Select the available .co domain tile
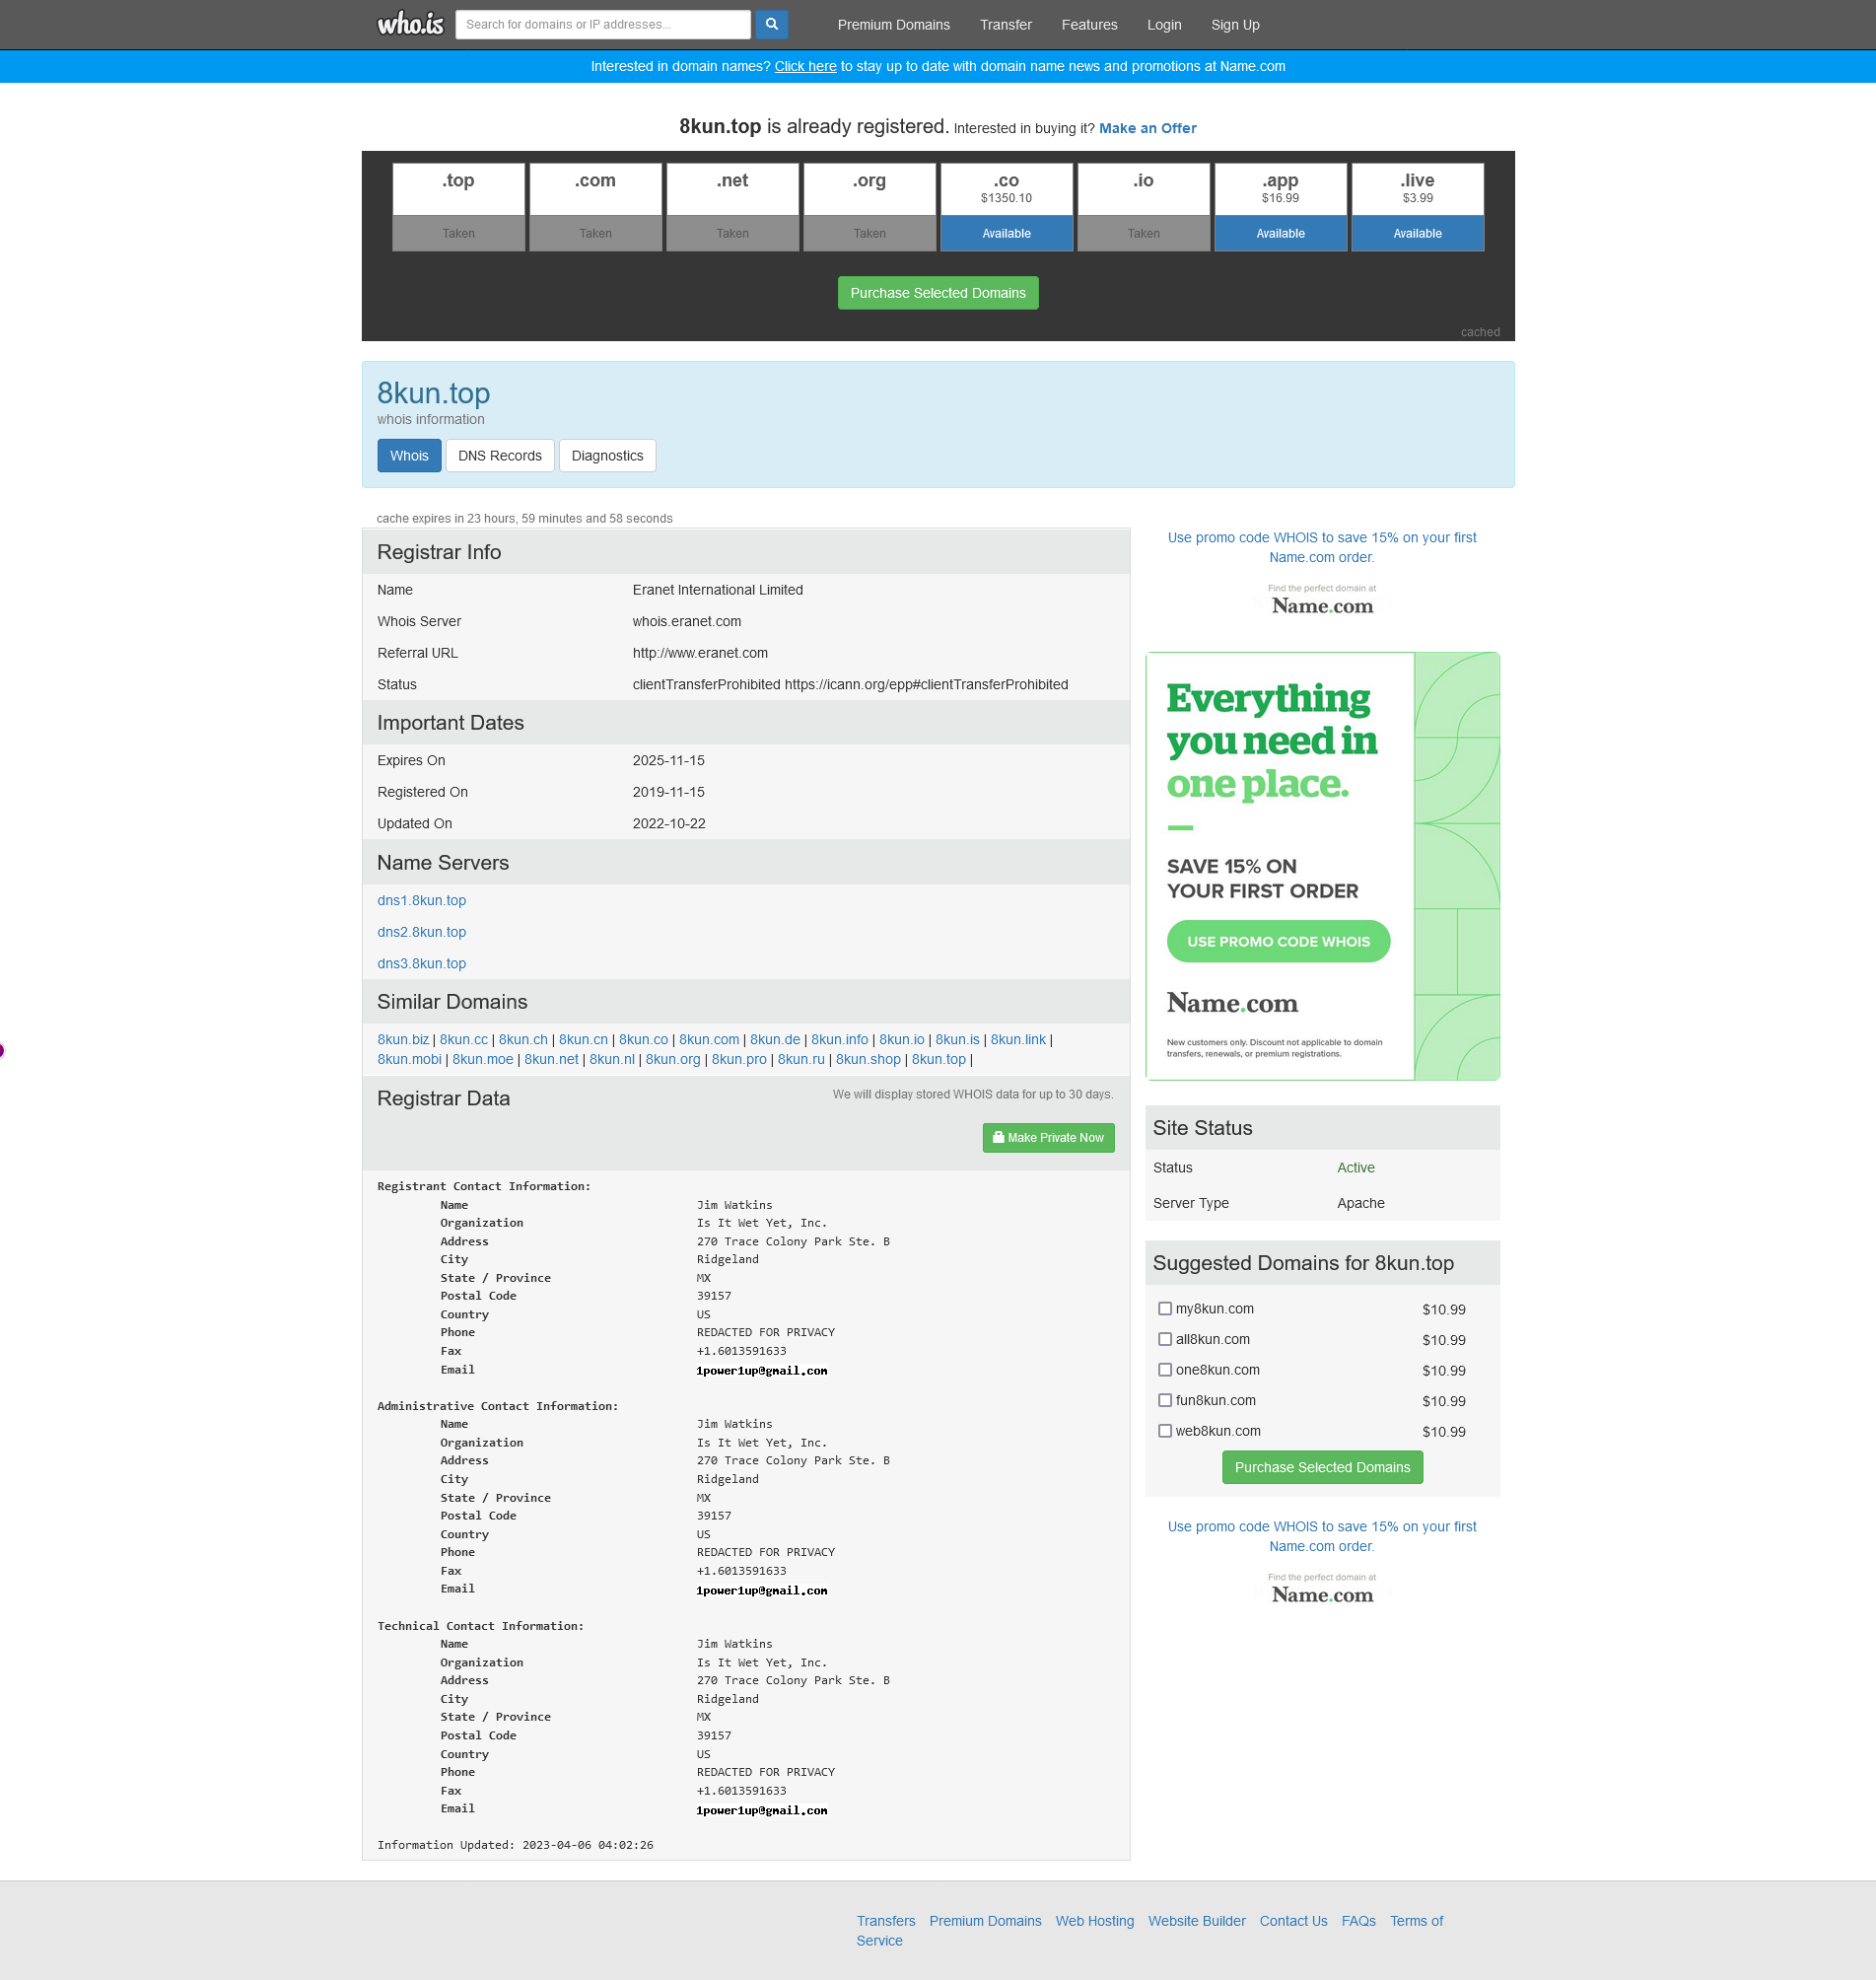 pos(1006,207)
